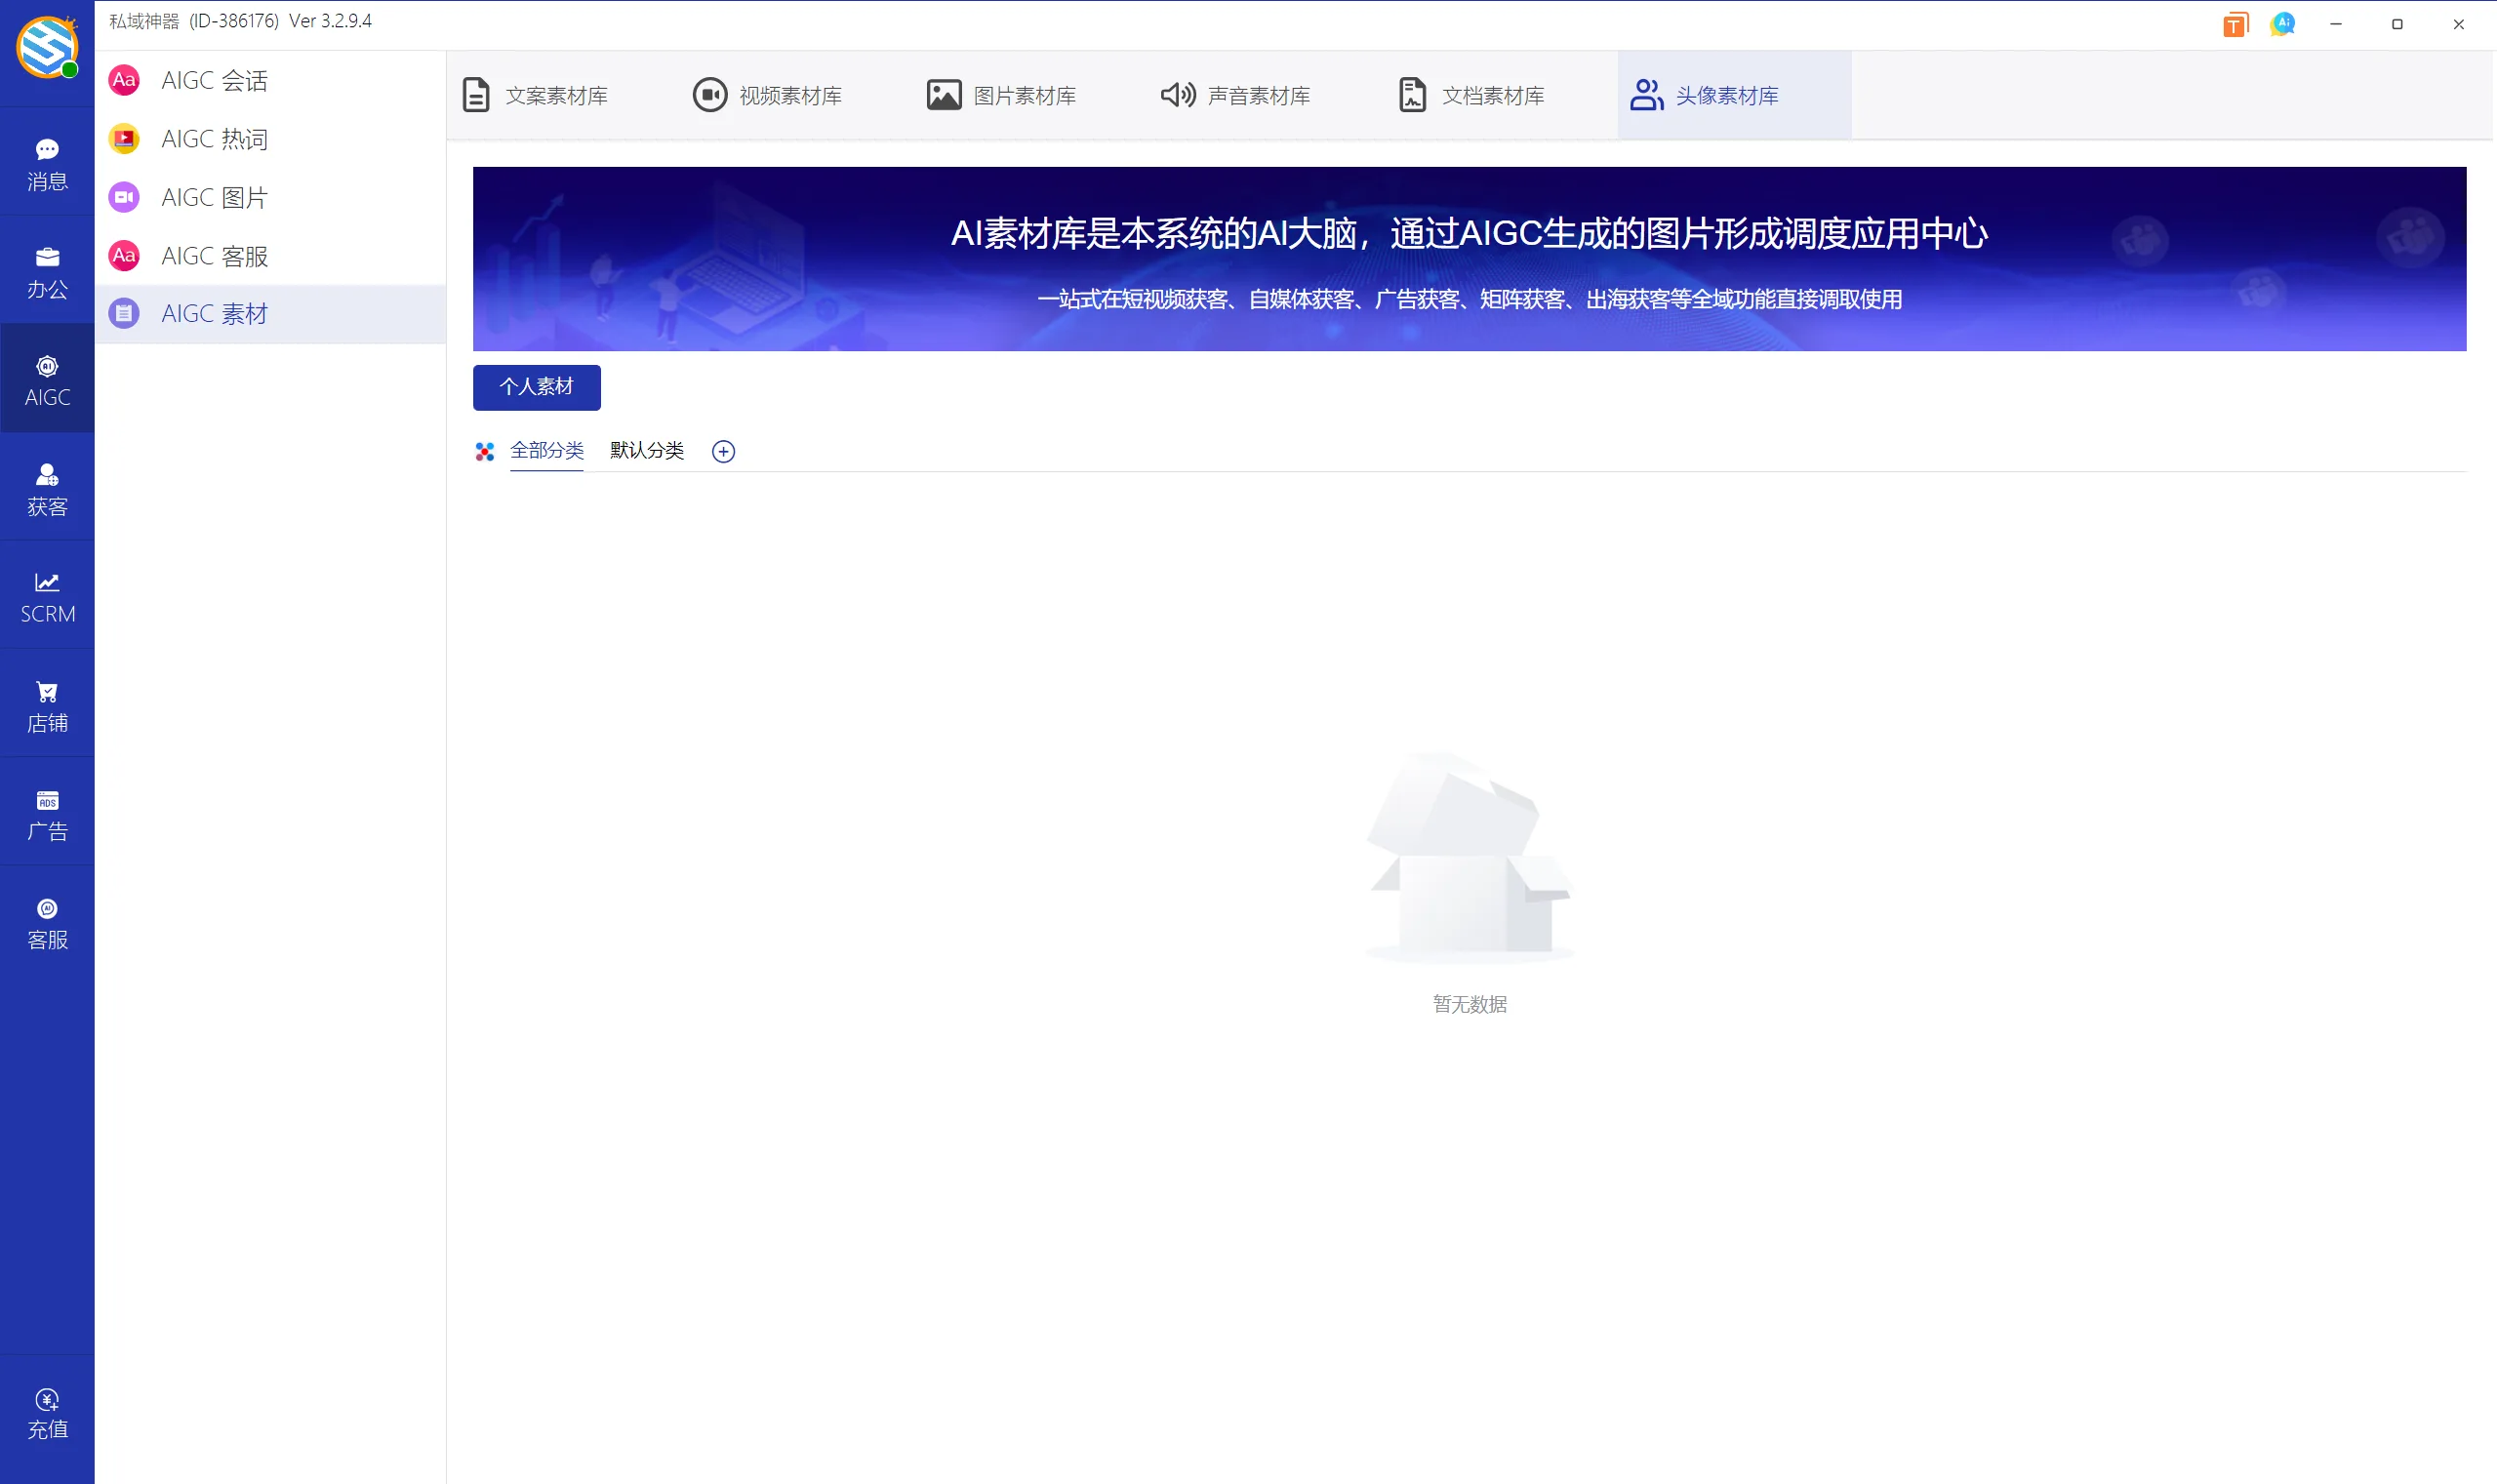Open the 获客 section from the sidebar
The height and width of the screenshot is (1484, 2497).
click(47, 488)
